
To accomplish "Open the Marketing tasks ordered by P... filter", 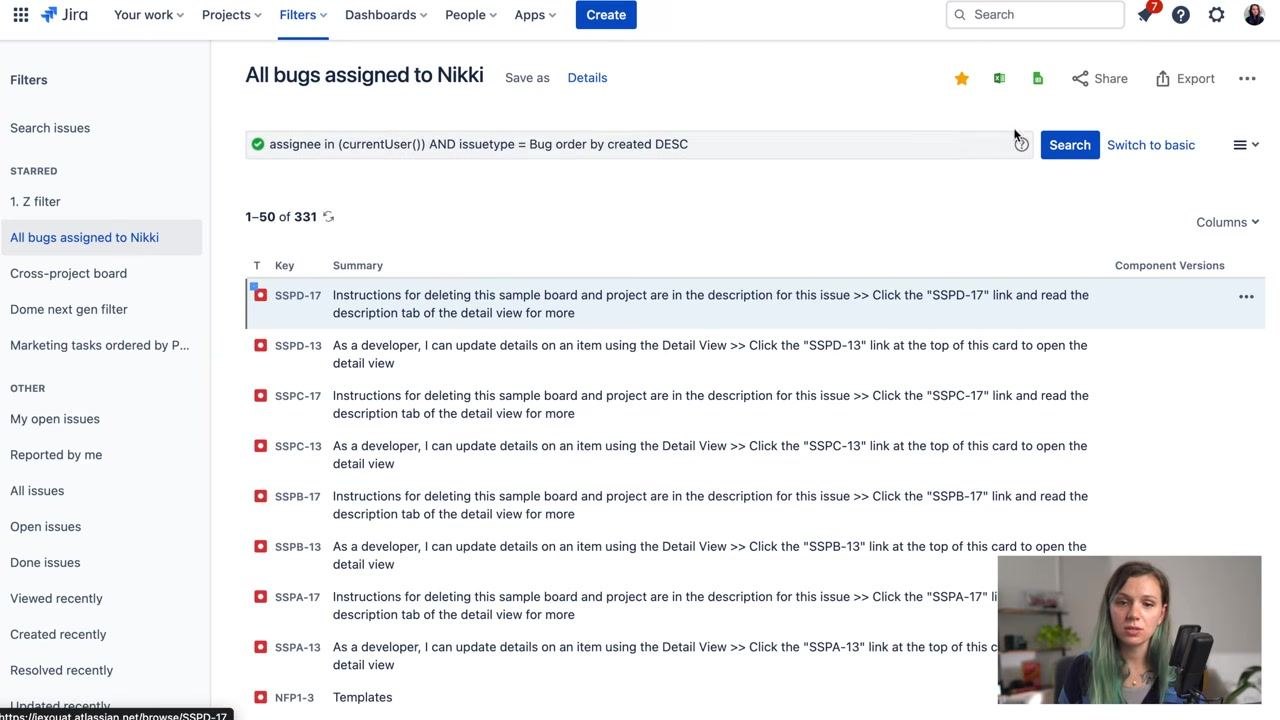I will pos(100,345).
